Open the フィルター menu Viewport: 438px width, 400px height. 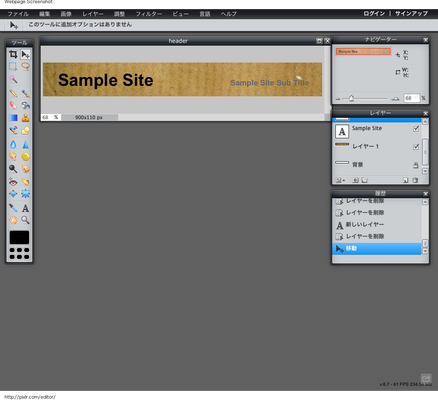point(149,14)
